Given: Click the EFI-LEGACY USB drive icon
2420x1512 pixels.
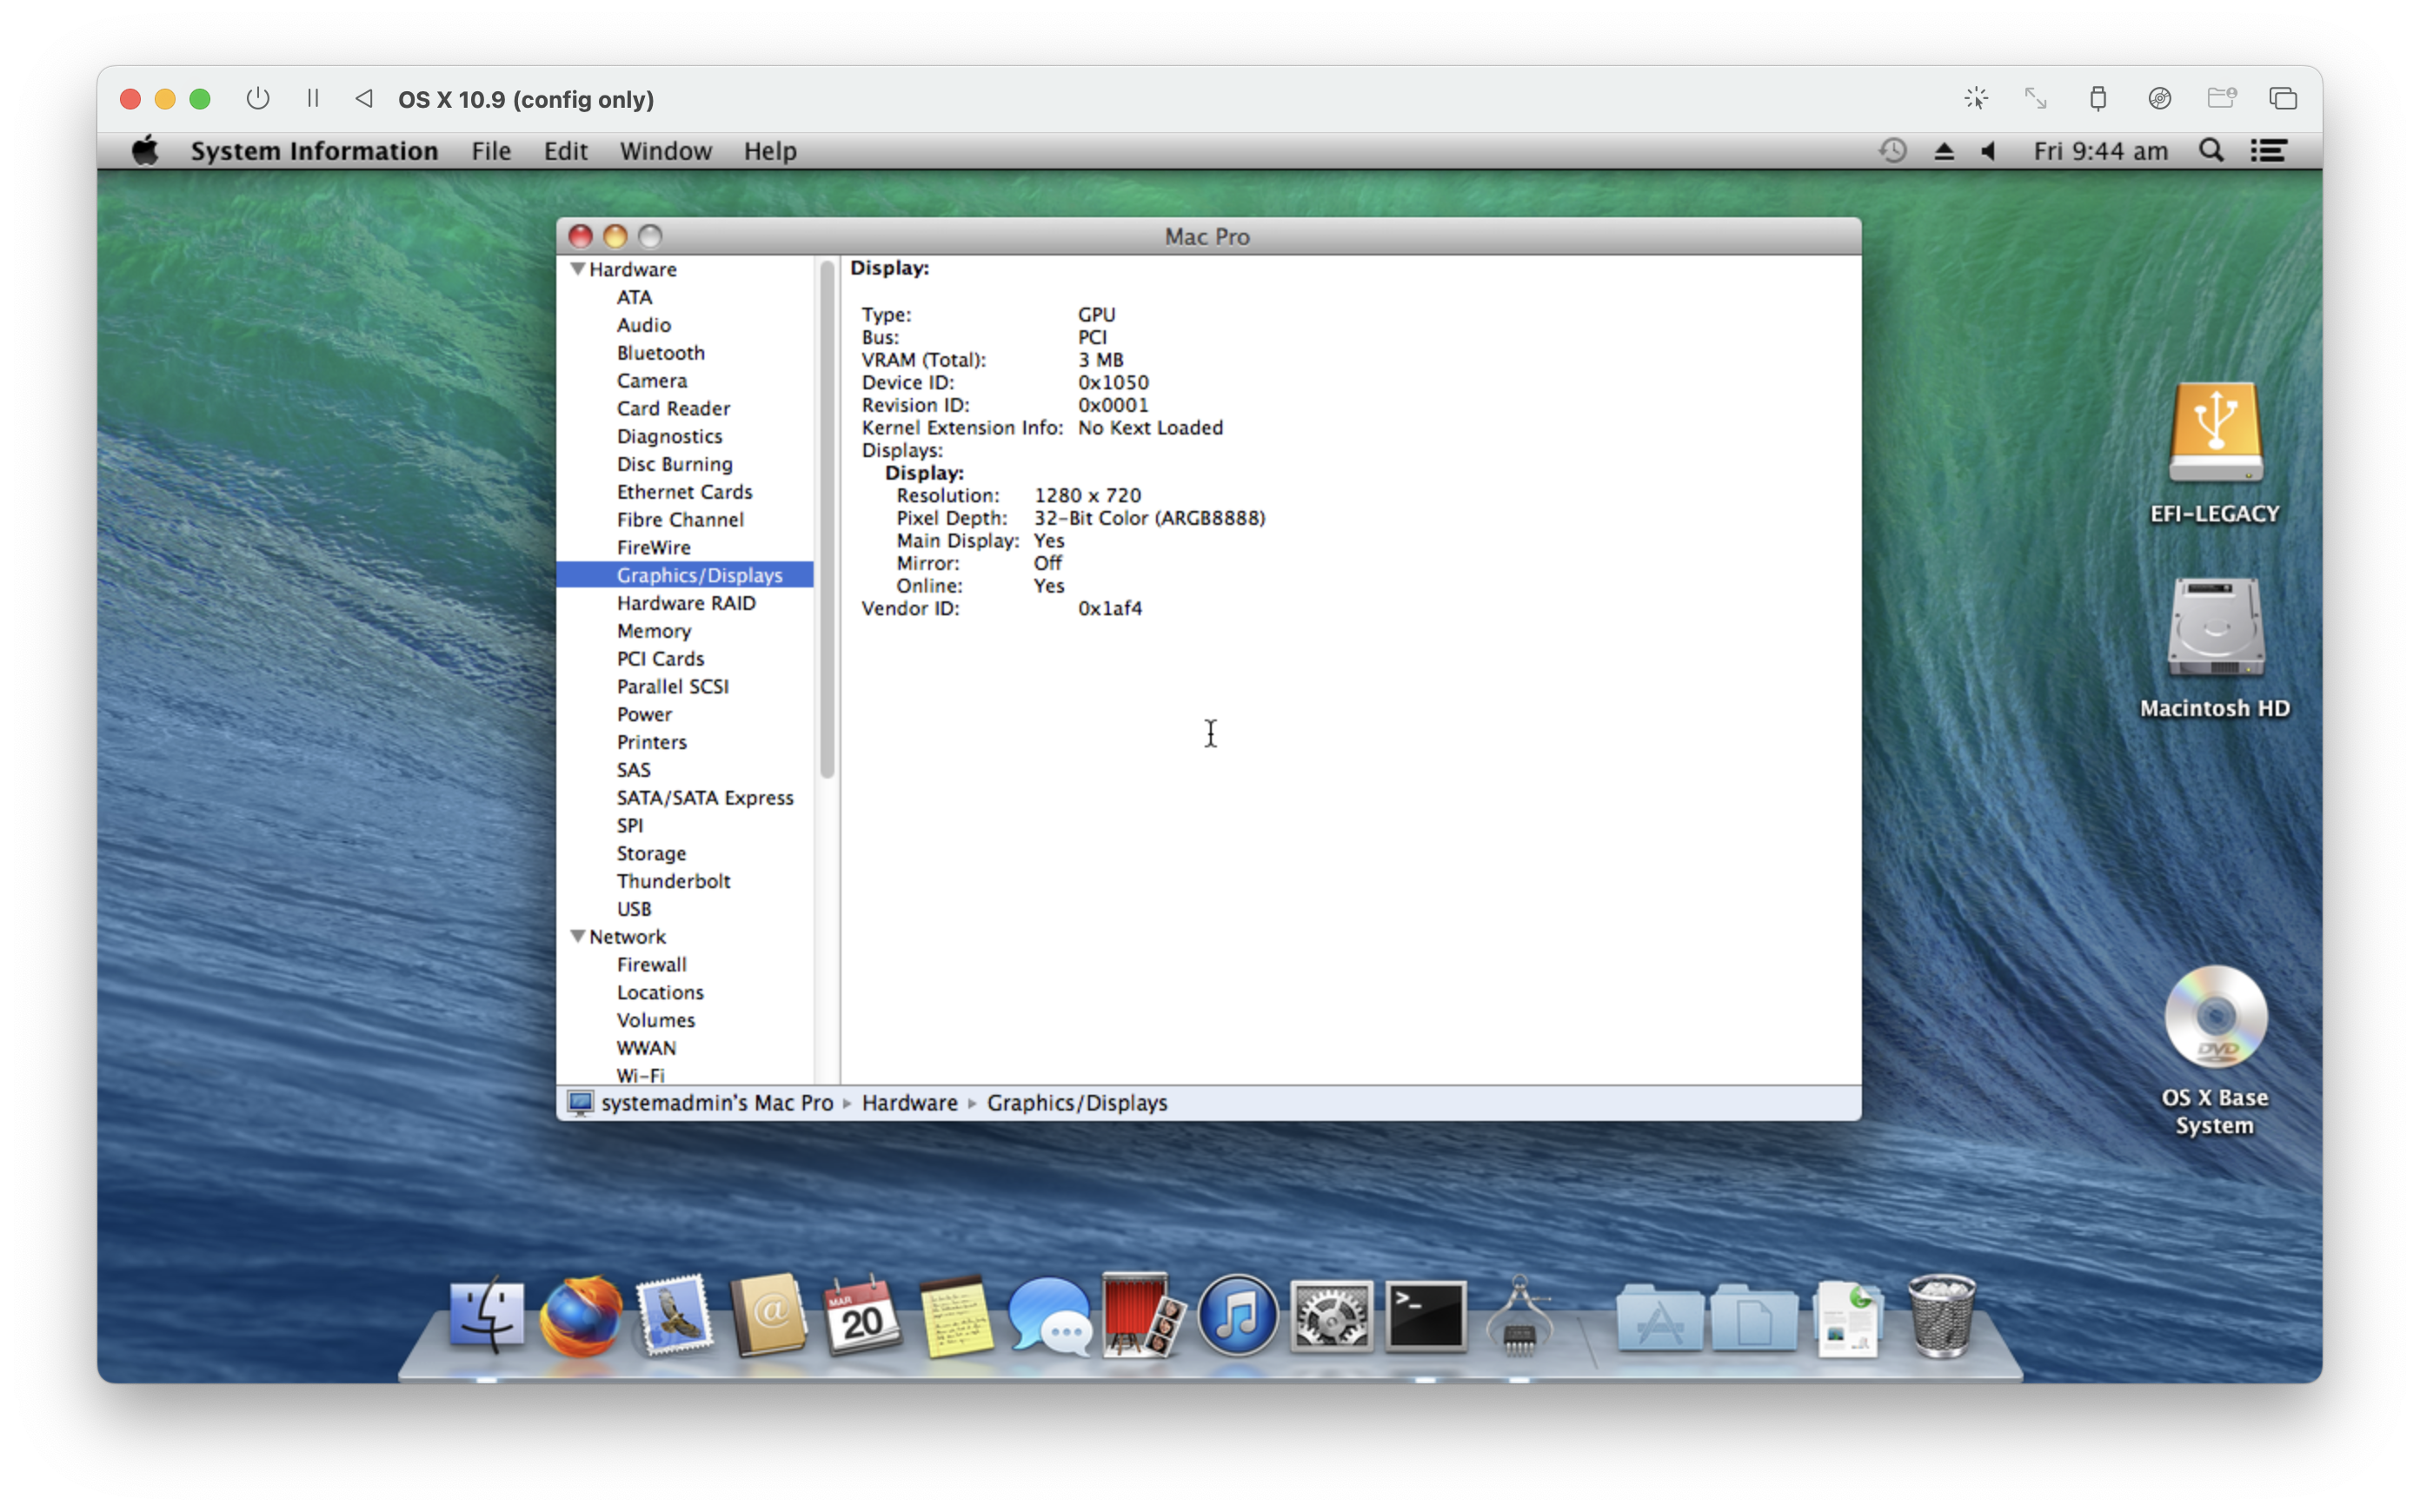Looking at the screenshot, I should point(2215,434).
